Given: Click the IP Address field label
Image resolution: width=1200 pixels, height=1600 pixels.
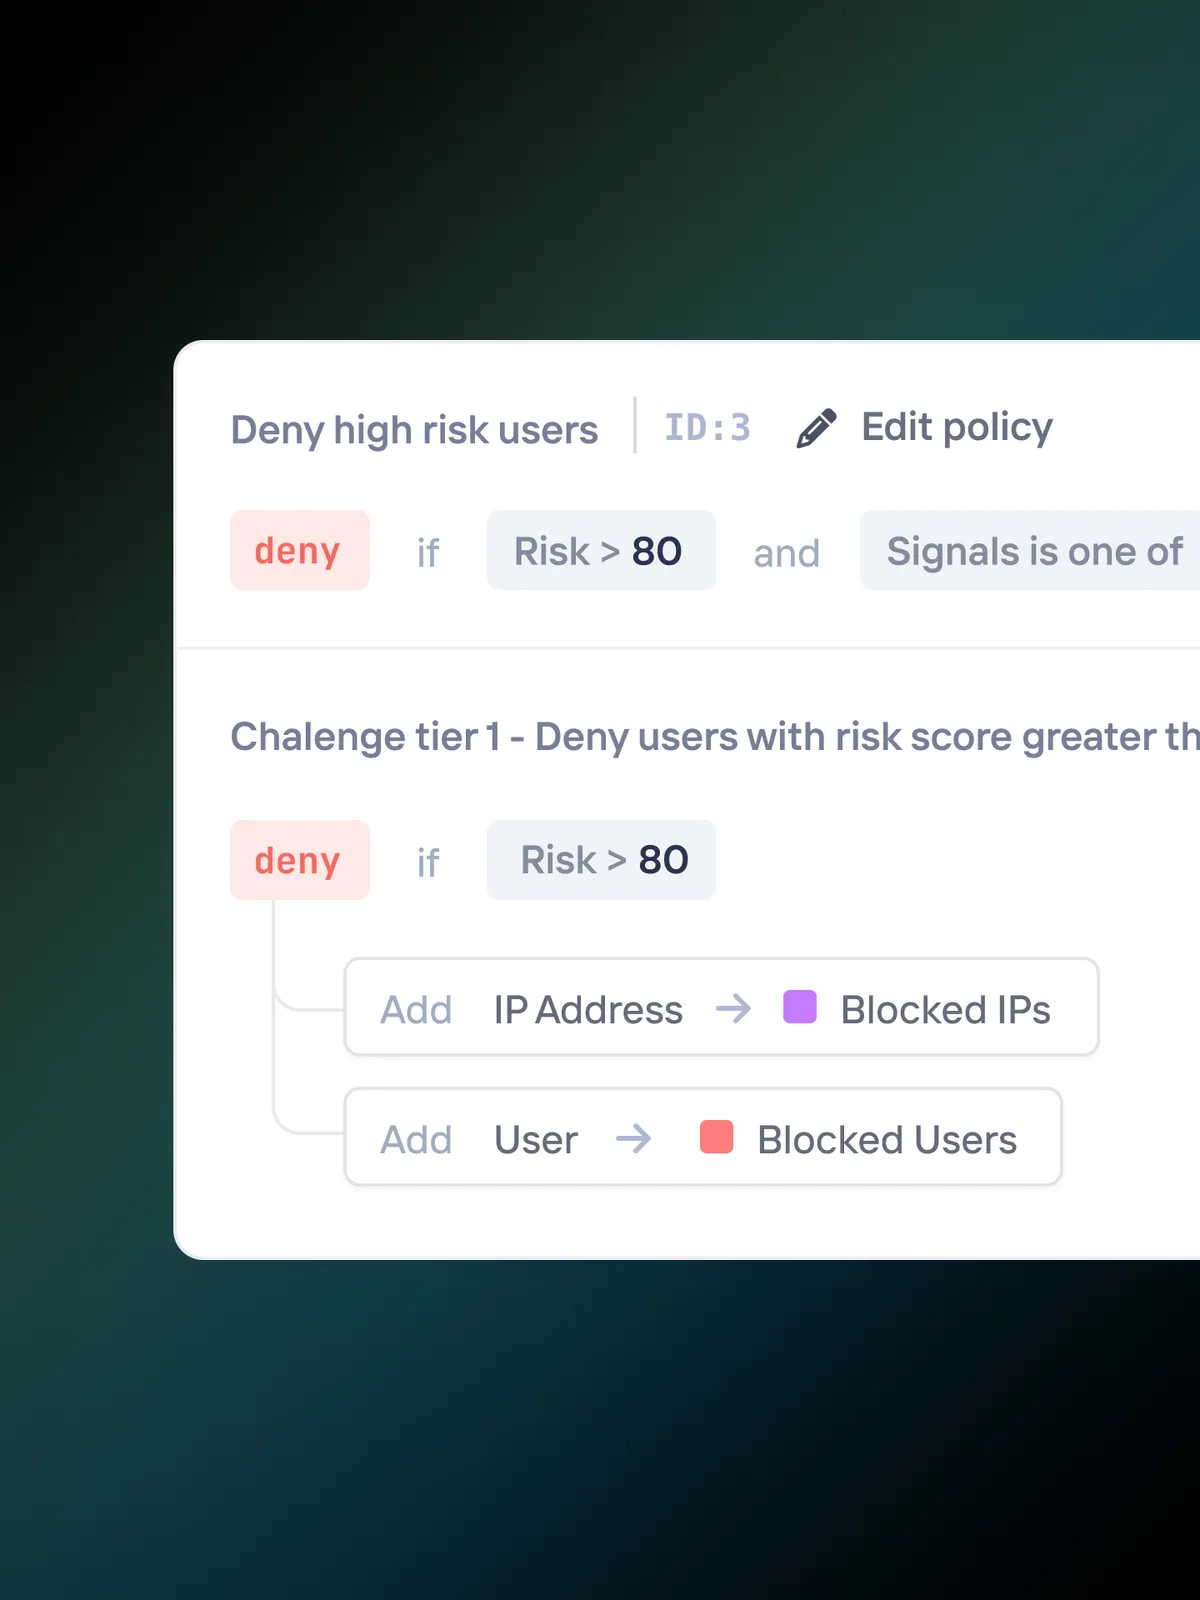Looking at the screenshot, I should click(588, 1009).
